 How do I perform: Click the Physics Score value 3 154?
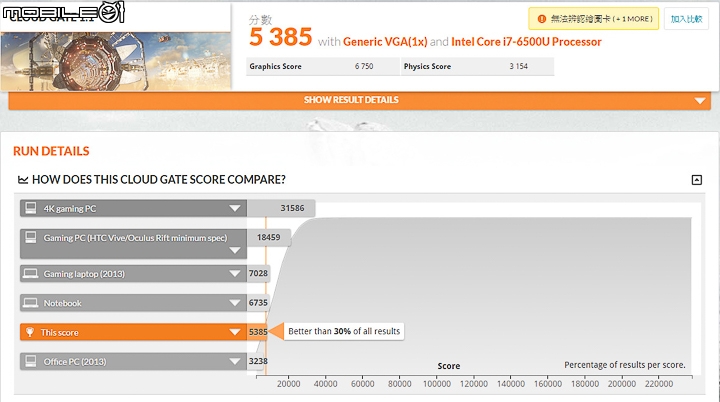click(x=518, y=66)
